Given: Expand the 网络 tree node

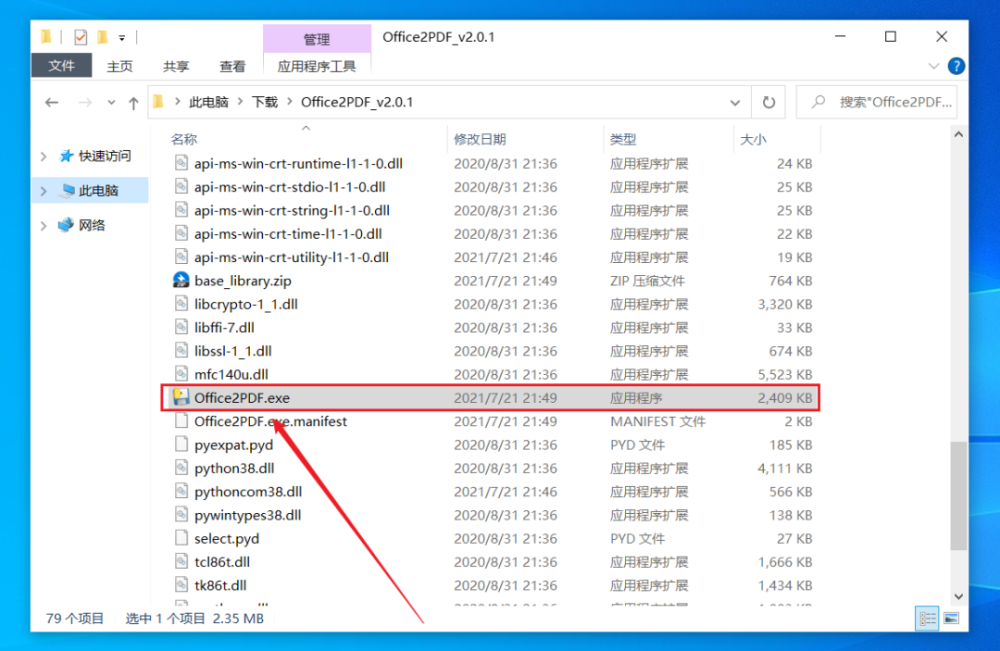Looking at the screenshot, I should point(43,225).
